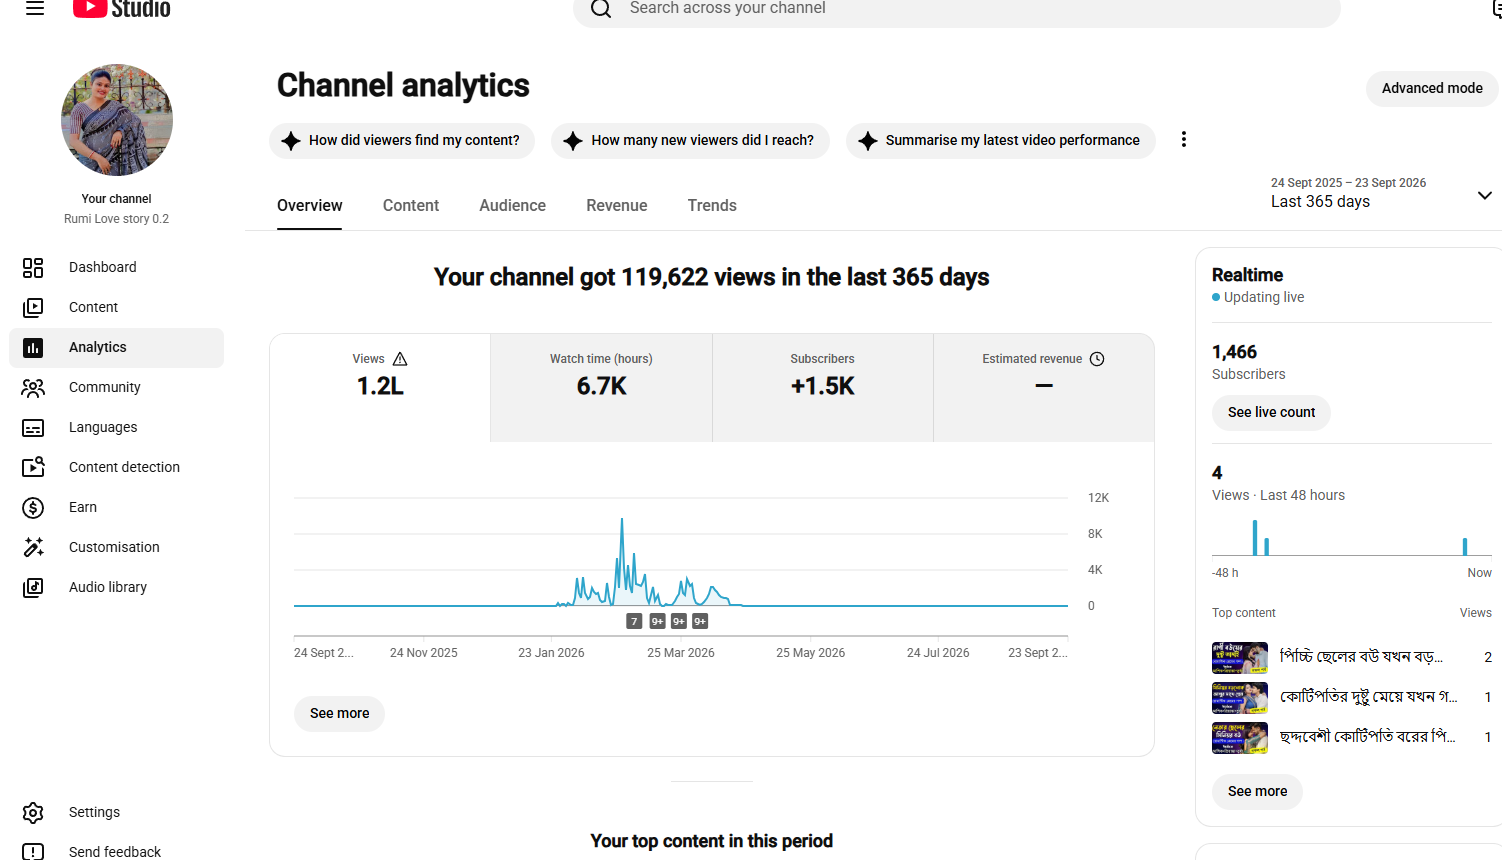The width and height of the screenshot is (1502, 860).
Task: Click See more in the Realtime panel
Action: pos(1257,791)
